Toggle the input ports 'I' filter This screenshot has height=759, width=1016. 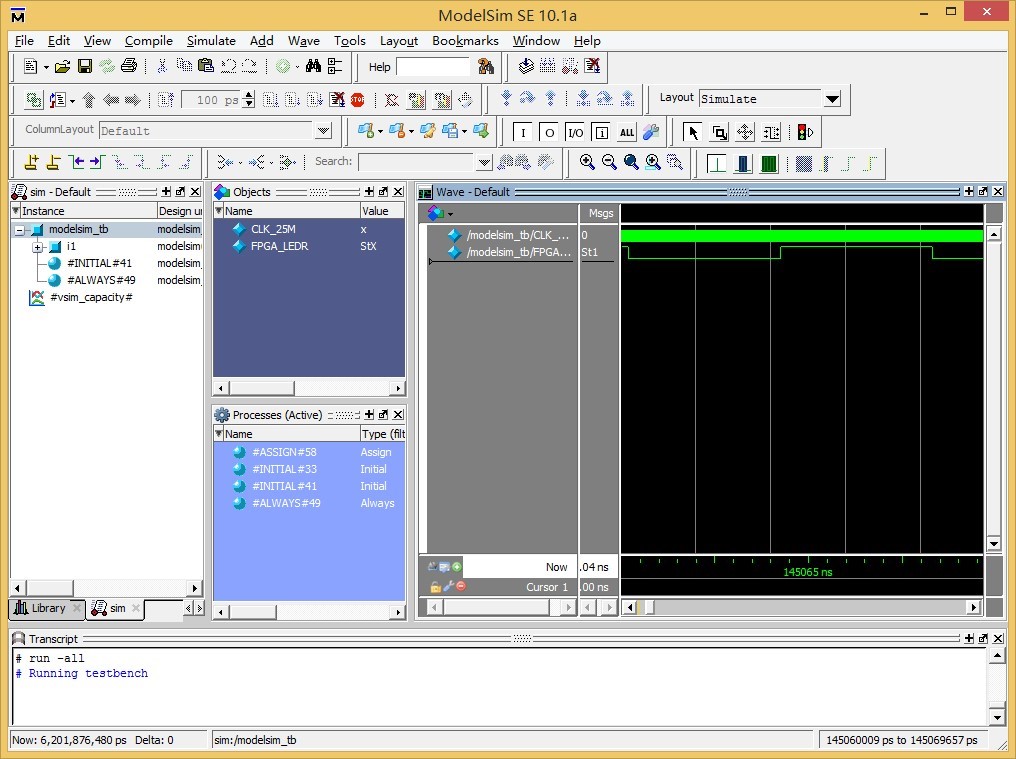pyautogui.click(x=523, y=132)
